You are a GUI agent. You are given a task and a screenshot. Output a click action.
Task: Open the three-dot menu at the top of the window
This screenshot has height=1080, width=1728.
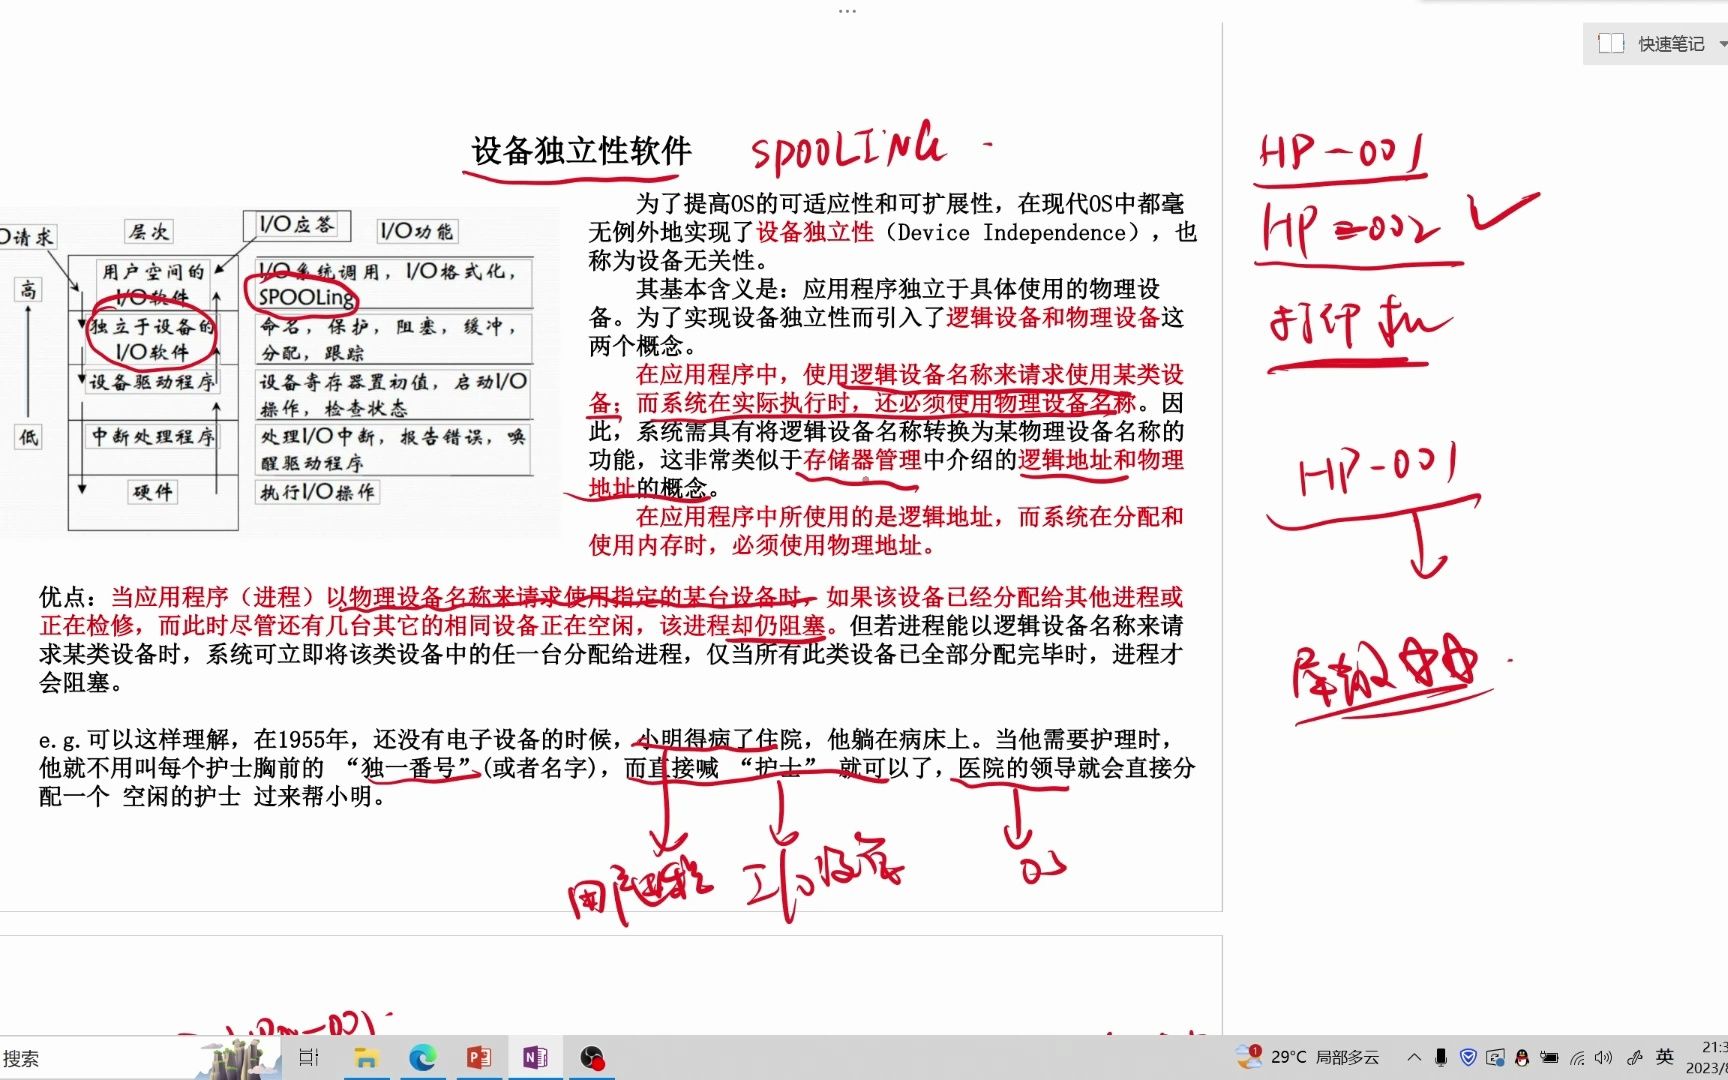[x=847, y=11]
